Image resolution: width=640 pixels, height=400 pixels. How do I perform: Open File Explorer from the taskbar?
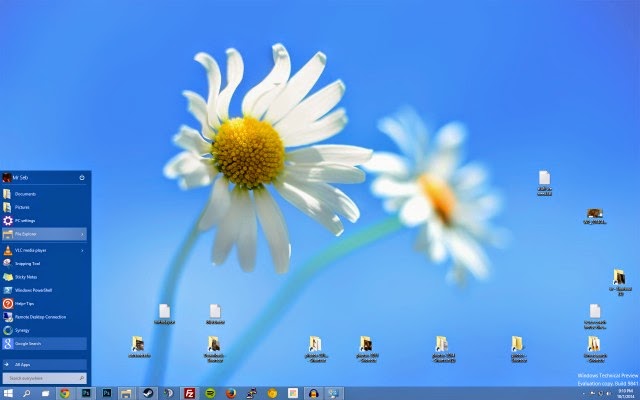point(127,393)
